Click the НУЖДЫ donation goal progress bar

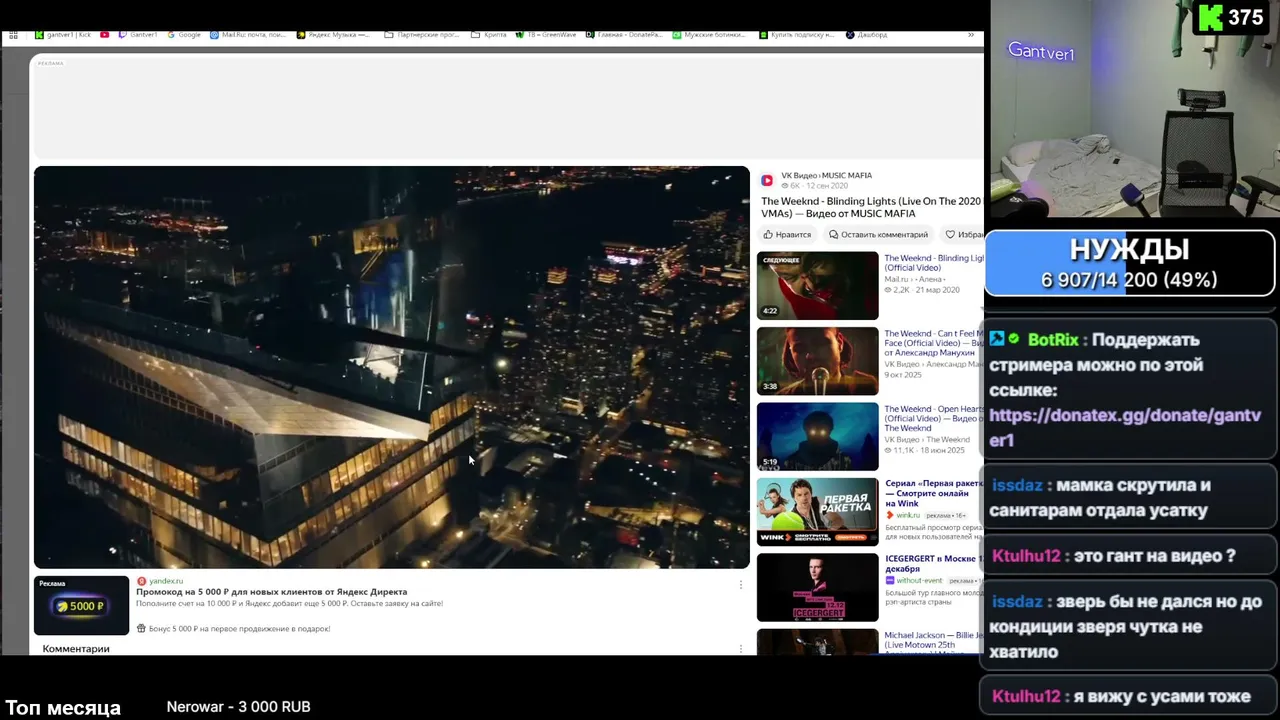point(1130,264)
